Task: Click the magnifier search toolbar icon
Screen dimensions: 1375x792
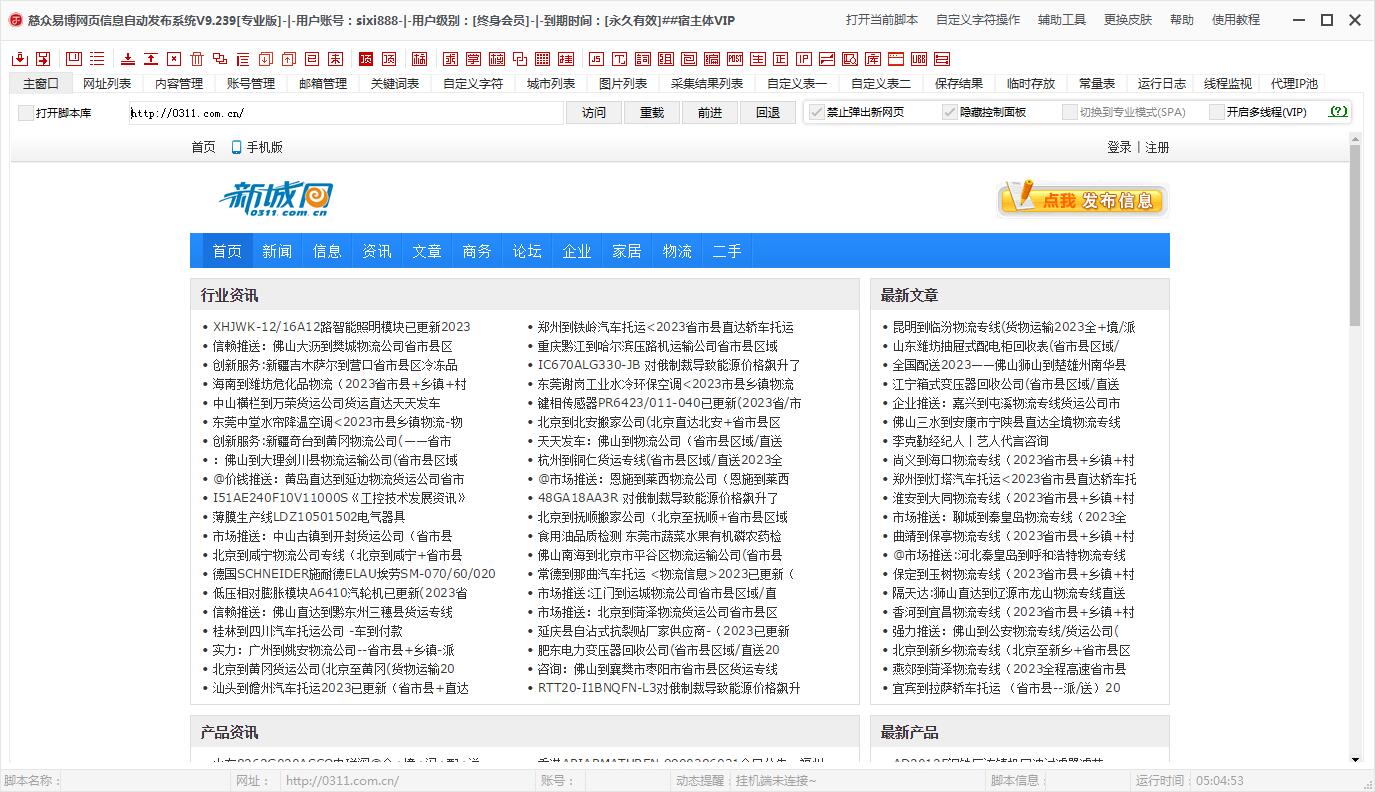Action: tap(849, 59)
